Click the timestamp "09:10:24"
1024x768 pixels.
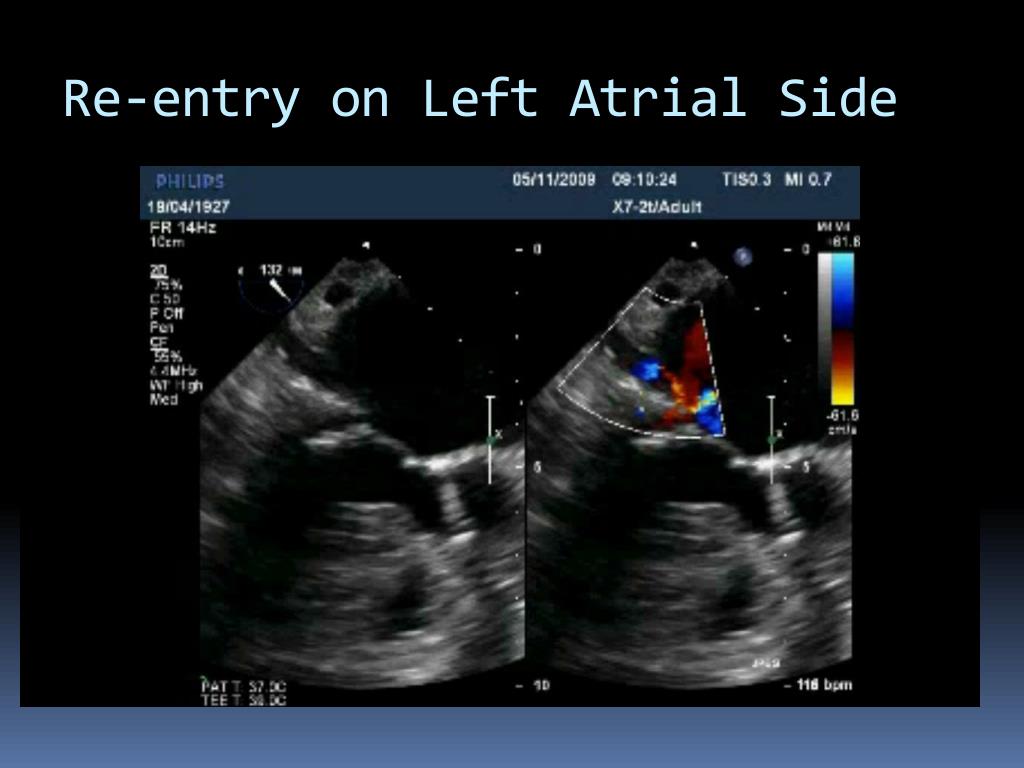click(644, 179)
